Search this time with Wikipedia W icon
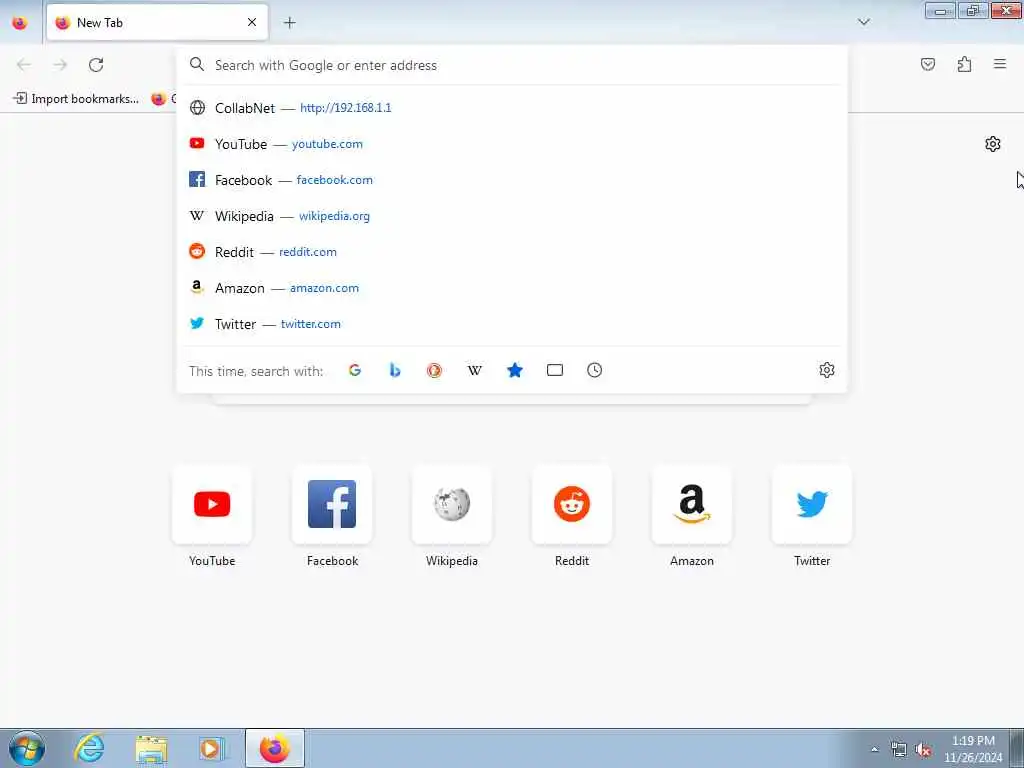This screenshot has width=1024, height=768. click(475, 370)
